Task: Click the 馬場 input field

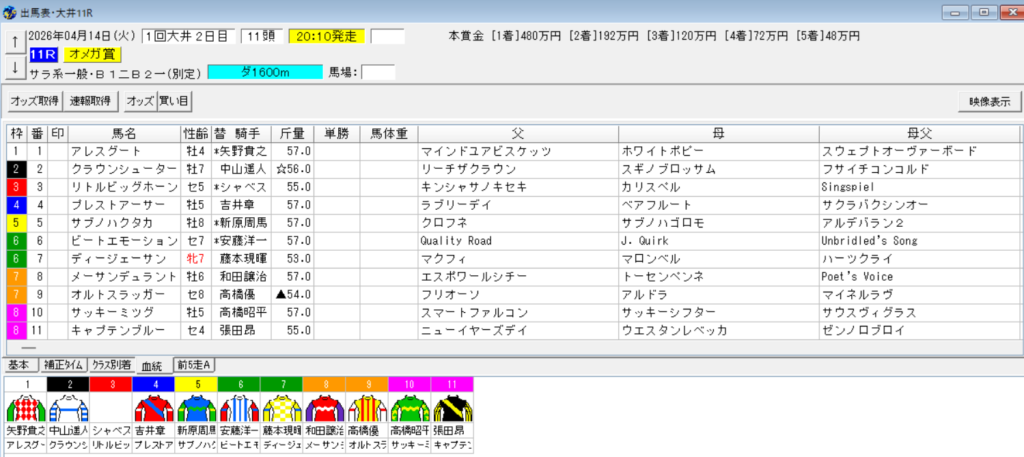Action: [x=378, y=72]
